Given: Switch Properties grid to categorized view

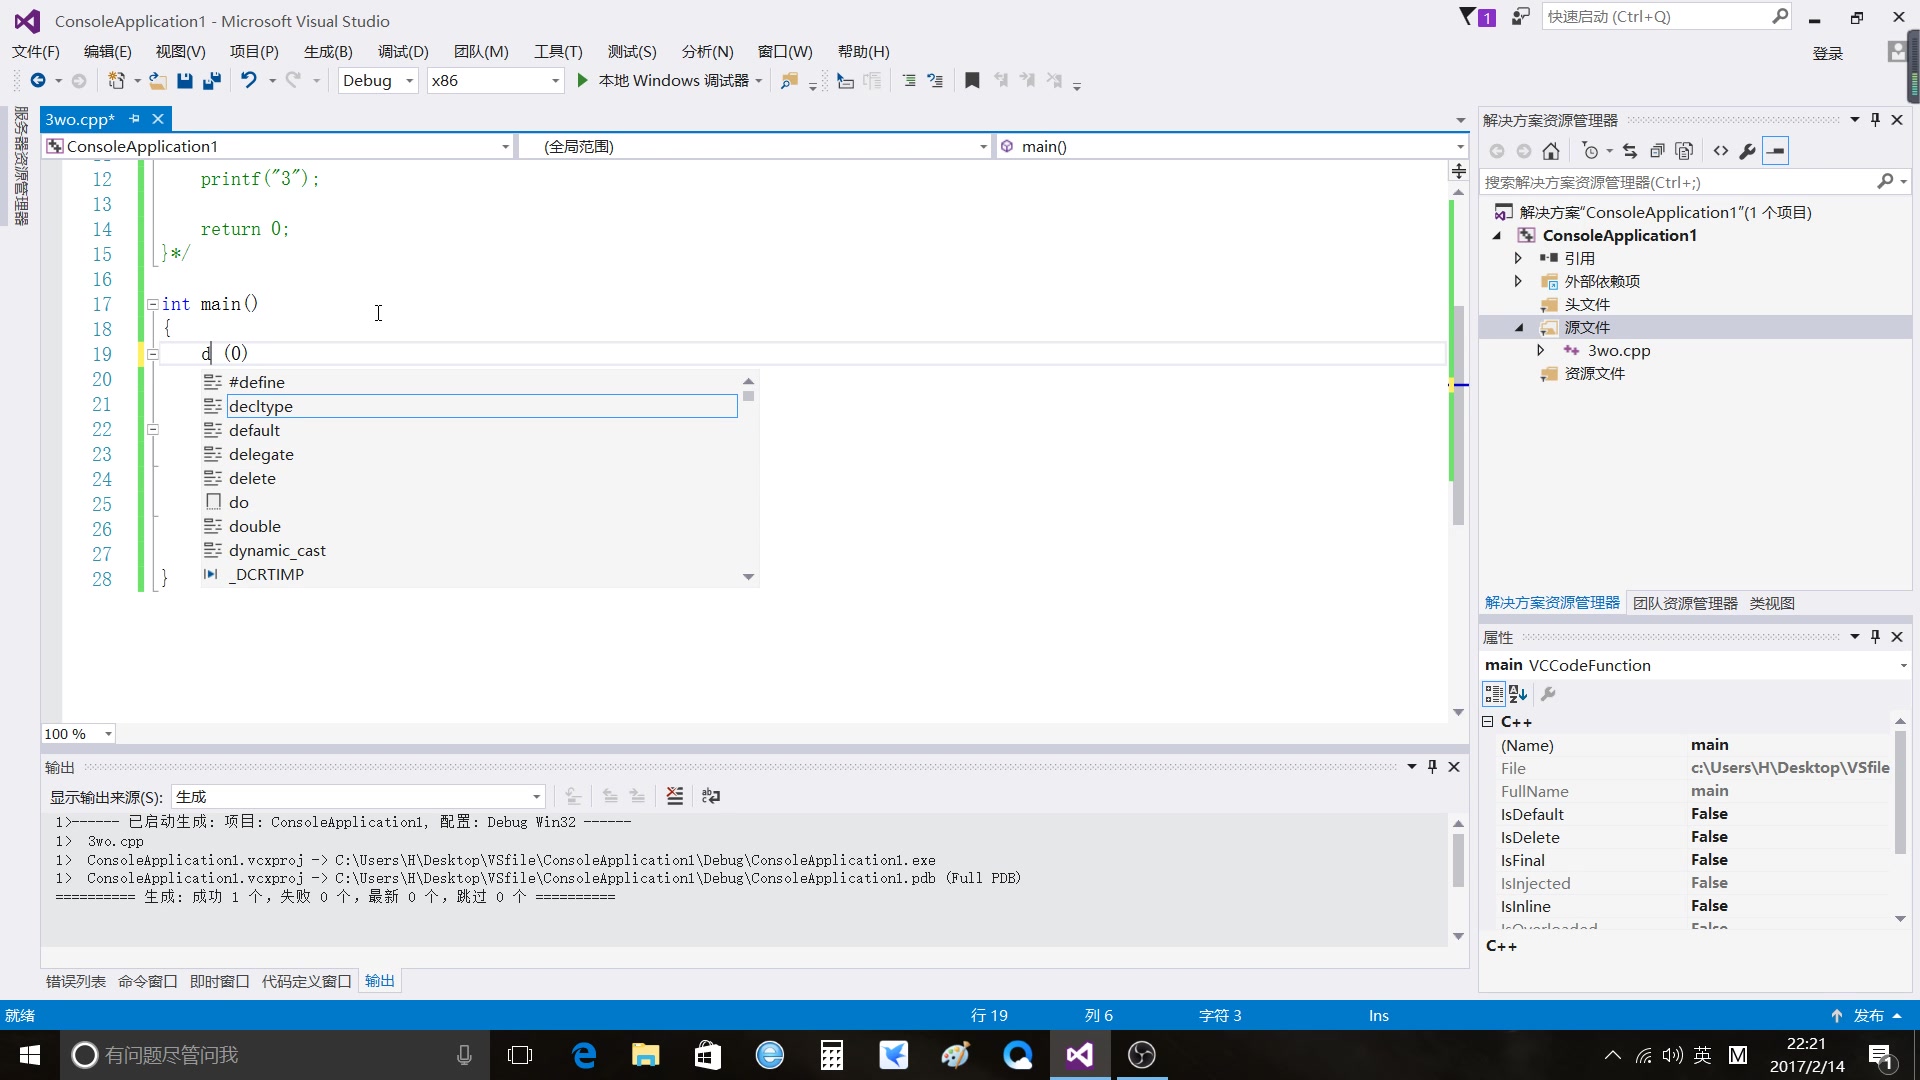Looking at the screenshot, I should click(x=1493, y=694).
